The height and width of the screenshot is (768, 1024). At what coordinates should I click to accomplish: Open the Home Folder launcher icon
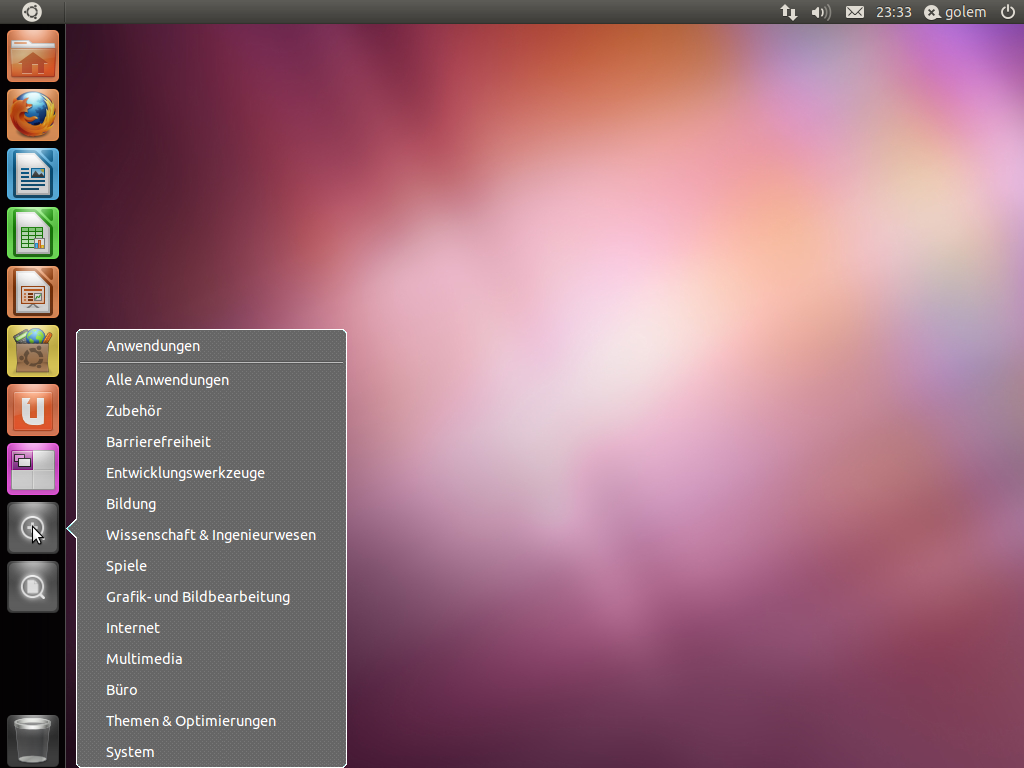33,56
